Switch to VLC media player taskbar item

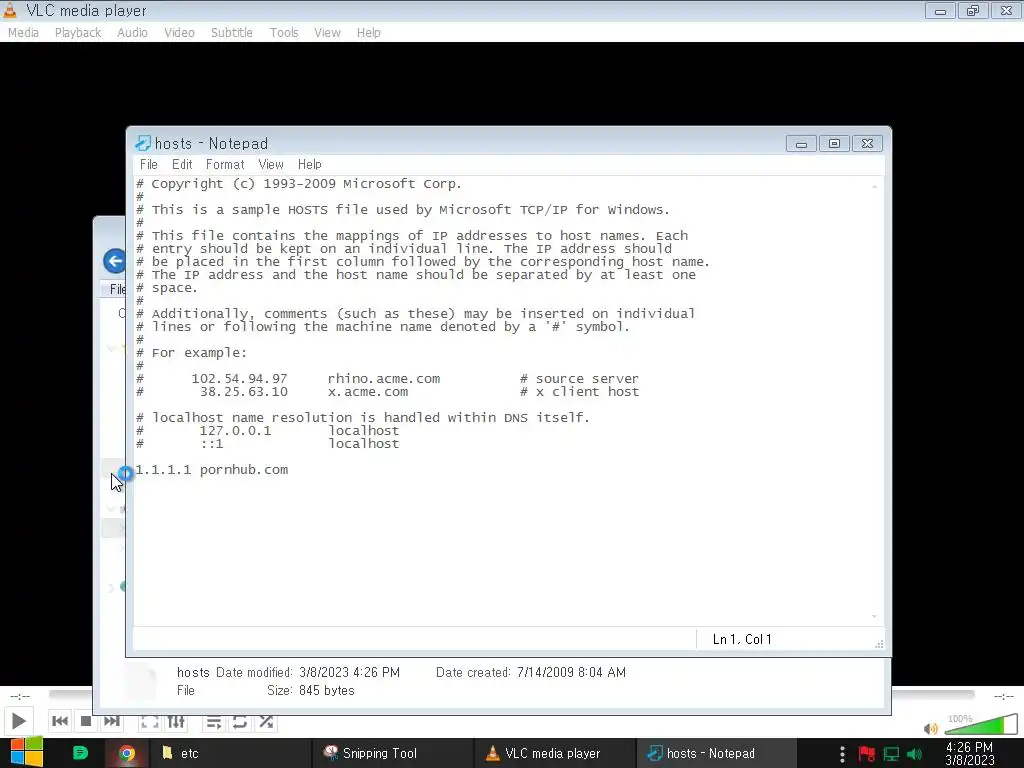(553, 754)
